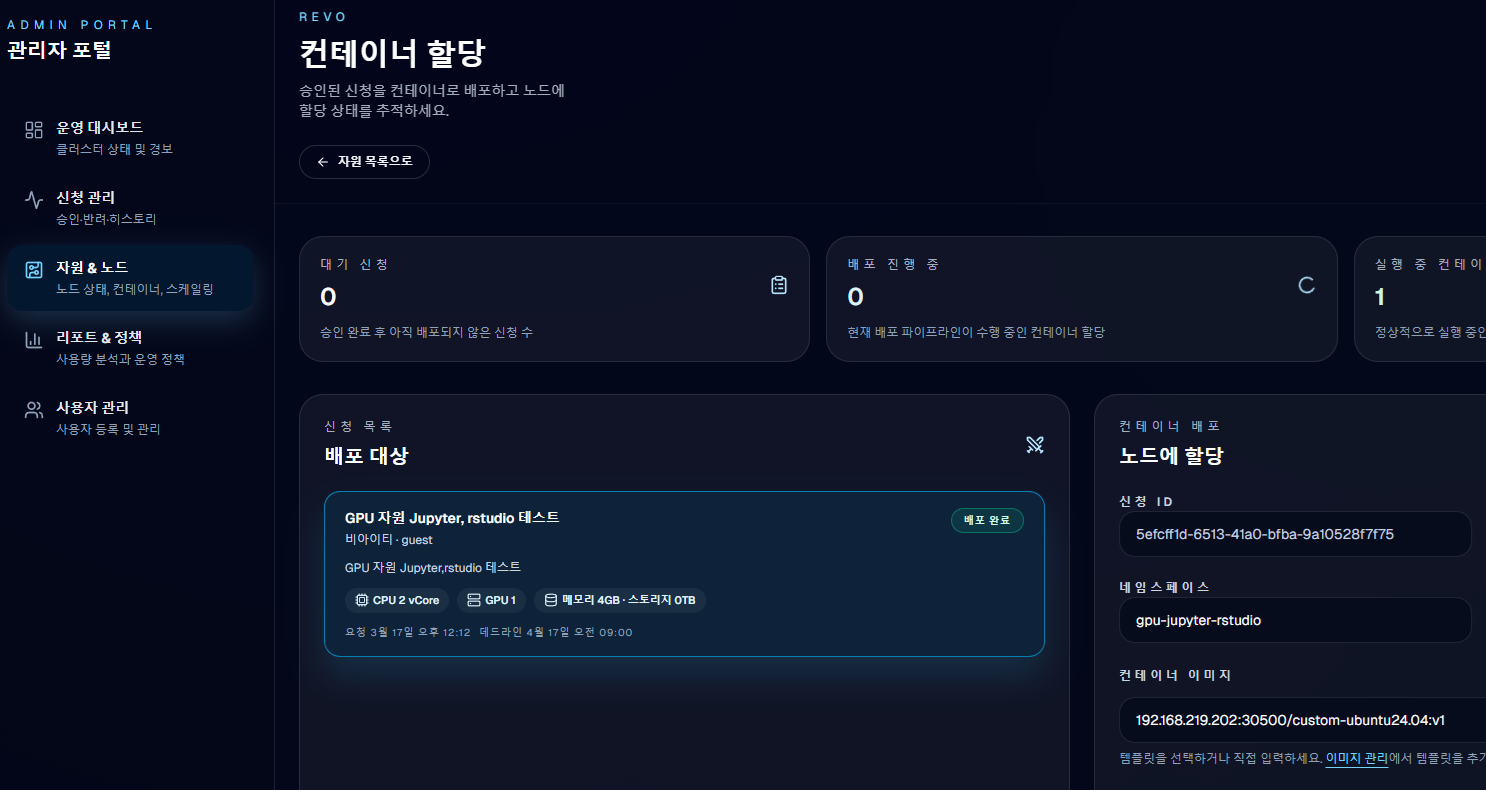The image size is (1486, 790).
Task: Click the spinner icon on the 배포 진행 중 card
Action: [x=1306, y=285]
